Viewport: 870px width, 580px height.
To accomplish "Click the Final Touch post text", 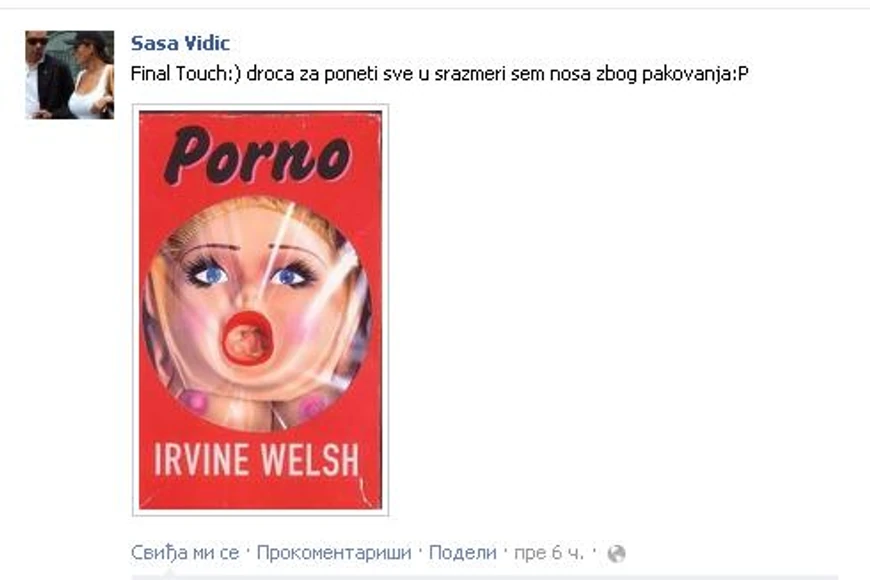I will tap(439, 73).
